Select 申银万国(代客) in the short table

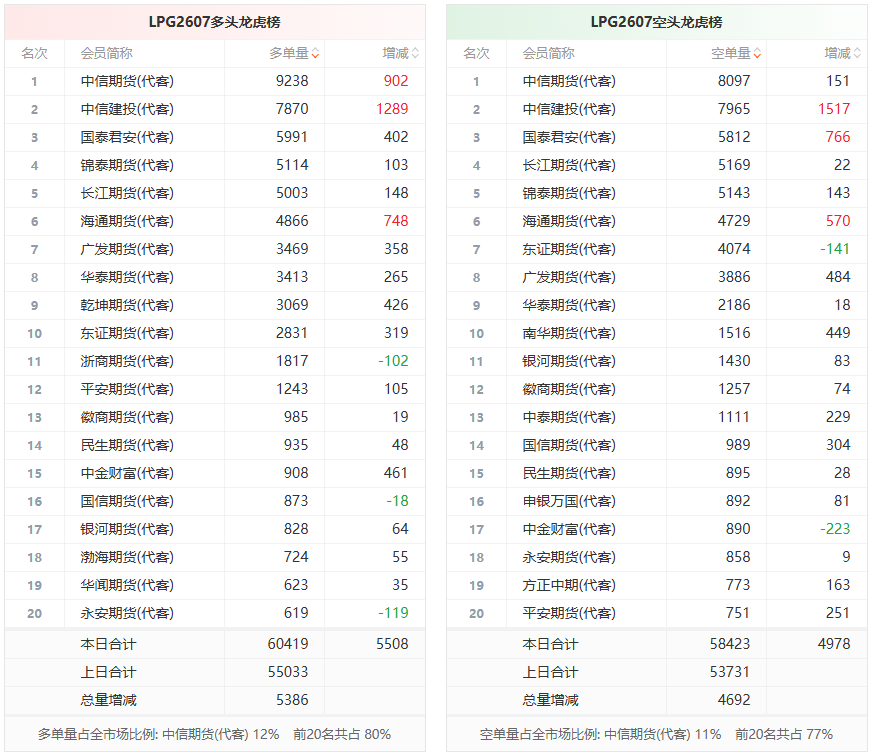(x=569, y=501)
